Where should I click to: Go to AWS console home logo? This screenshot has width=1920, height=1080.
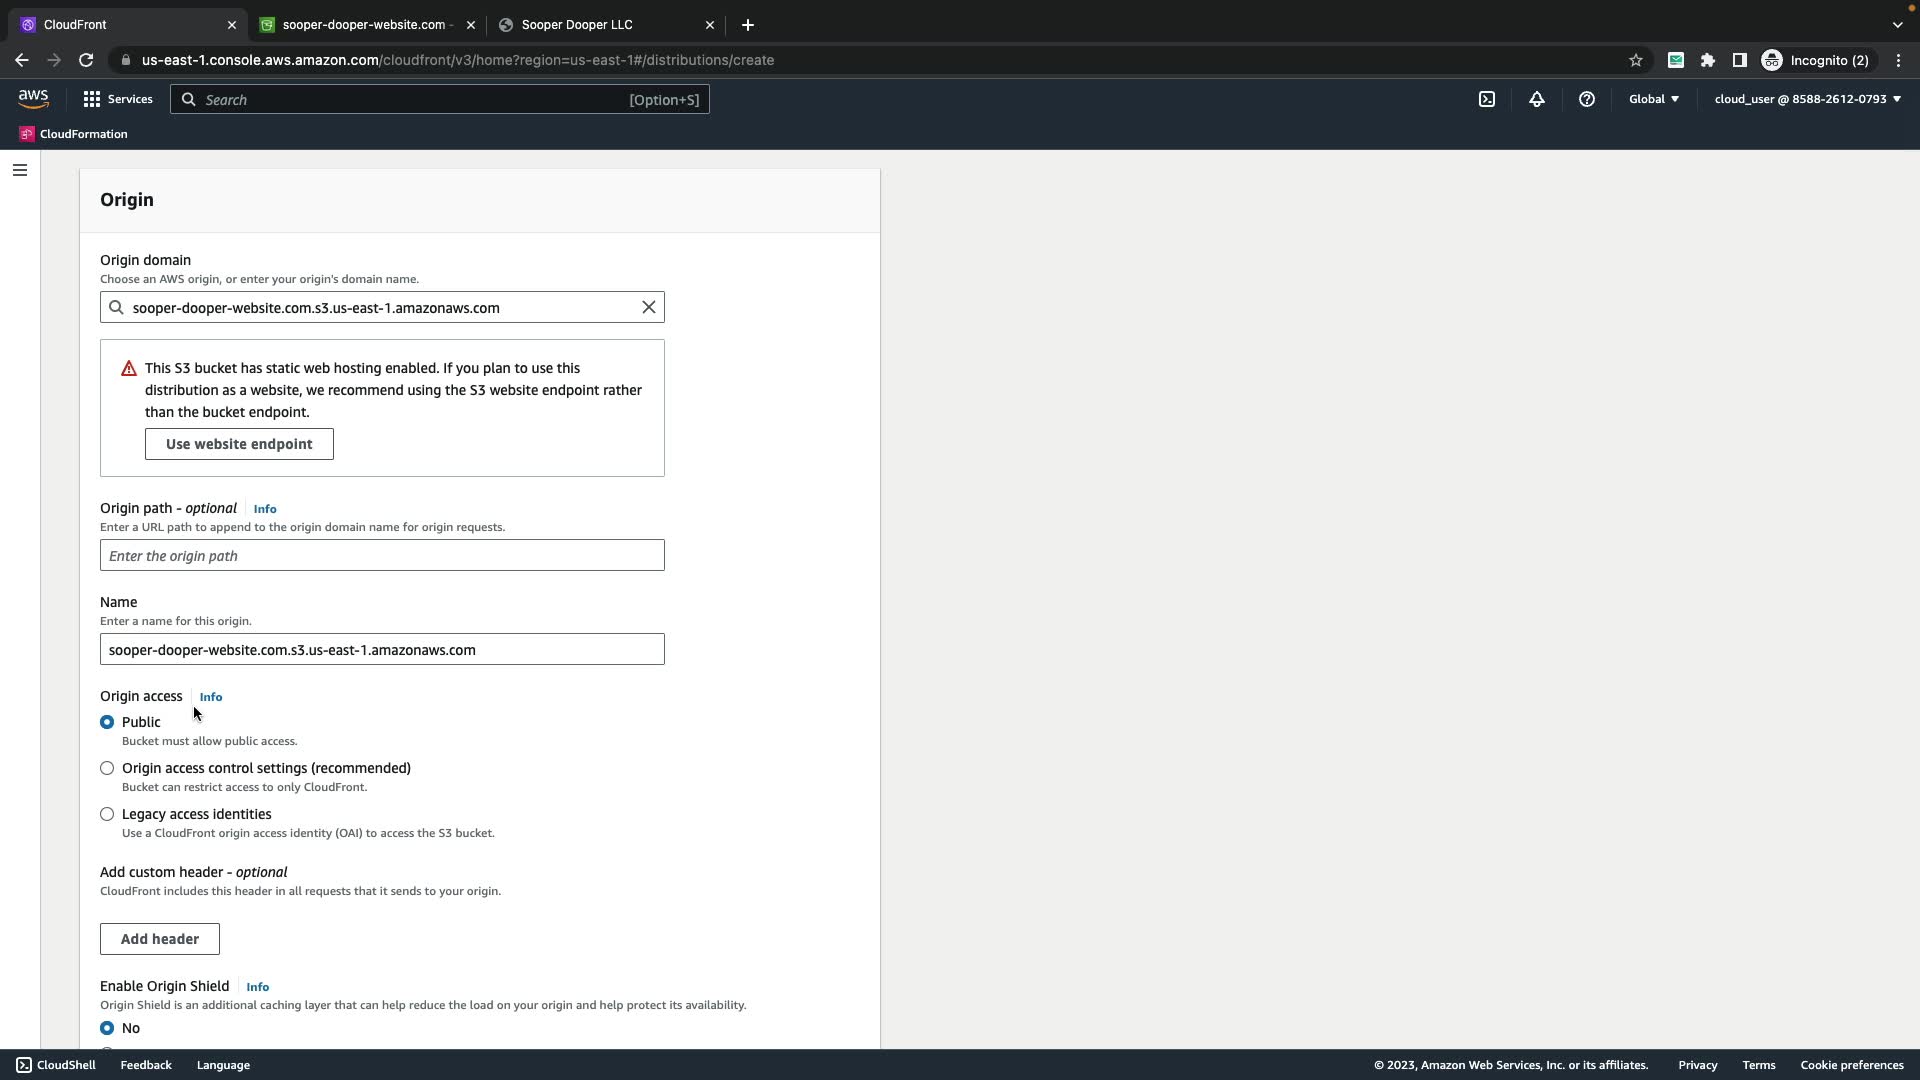pyautogui.click(x=33, y=98)
